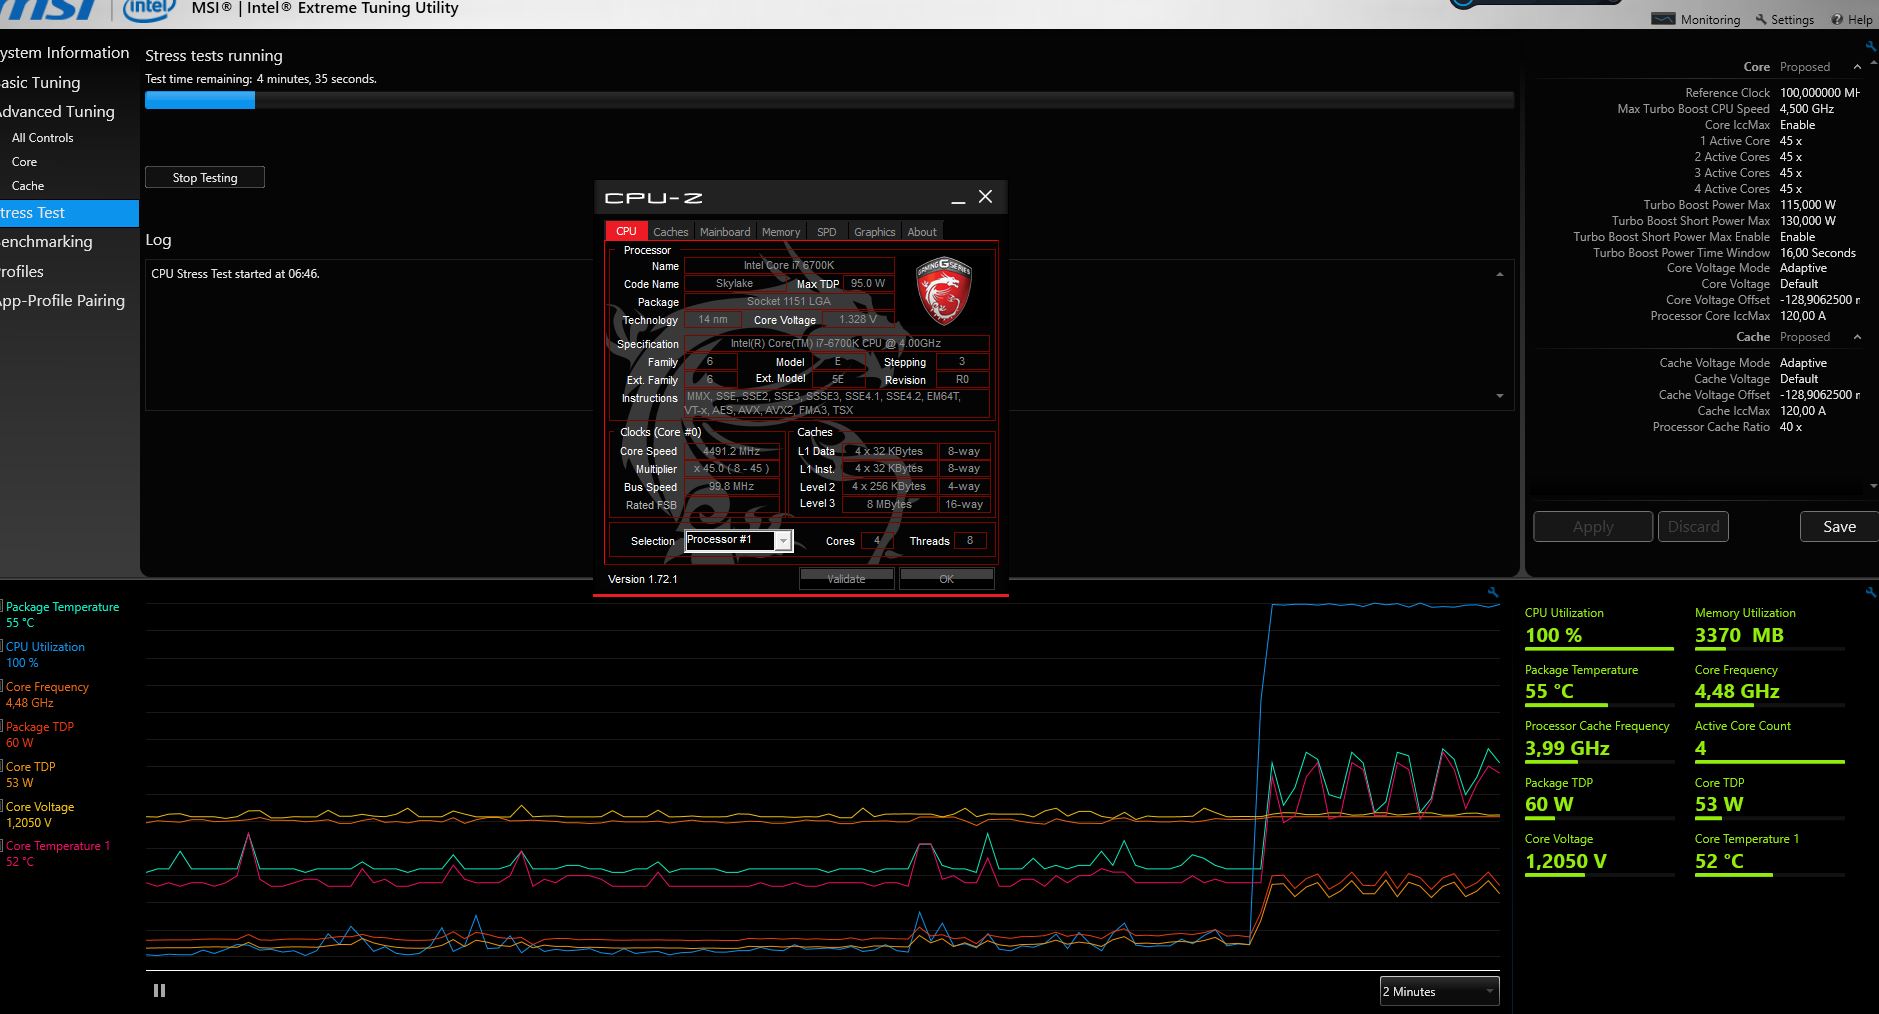Click the wrench icon above the Core proposed panel
Screen dimensions: 1879x1014
coord(1871,47)
